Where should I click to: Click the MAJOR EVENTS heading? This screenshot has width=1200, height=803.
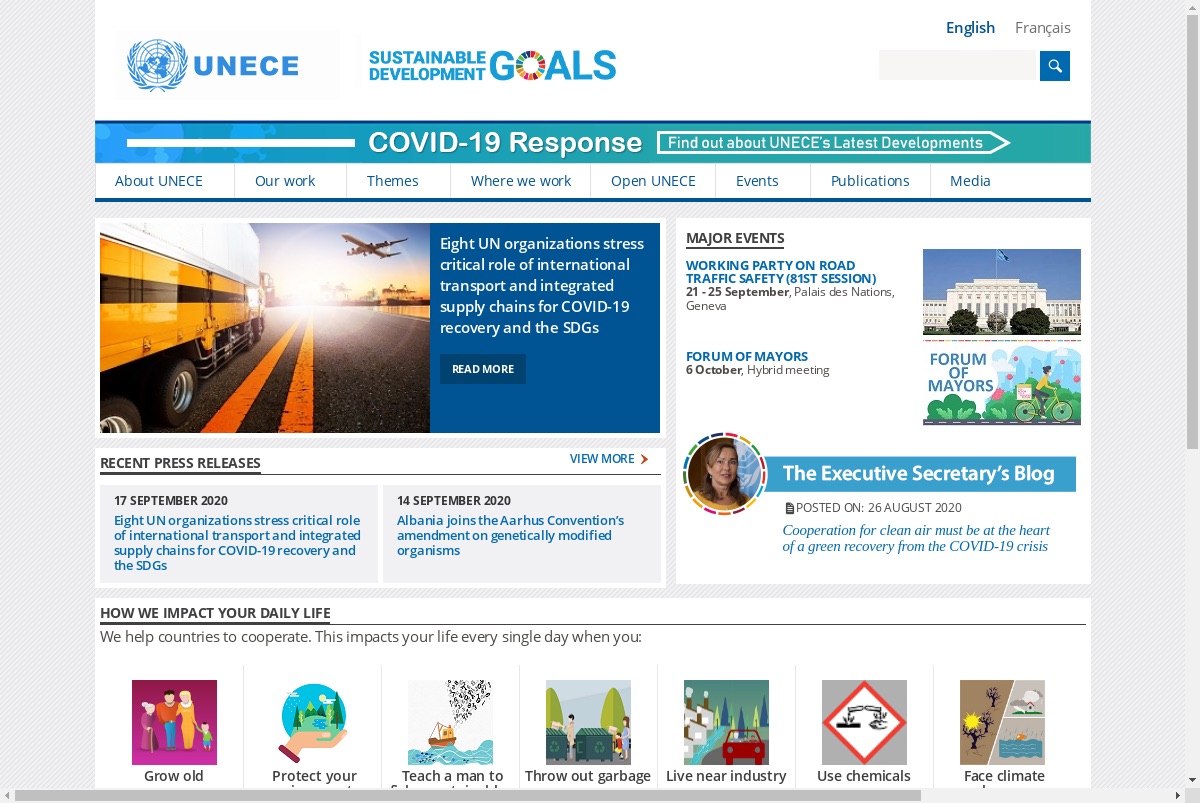735,238
